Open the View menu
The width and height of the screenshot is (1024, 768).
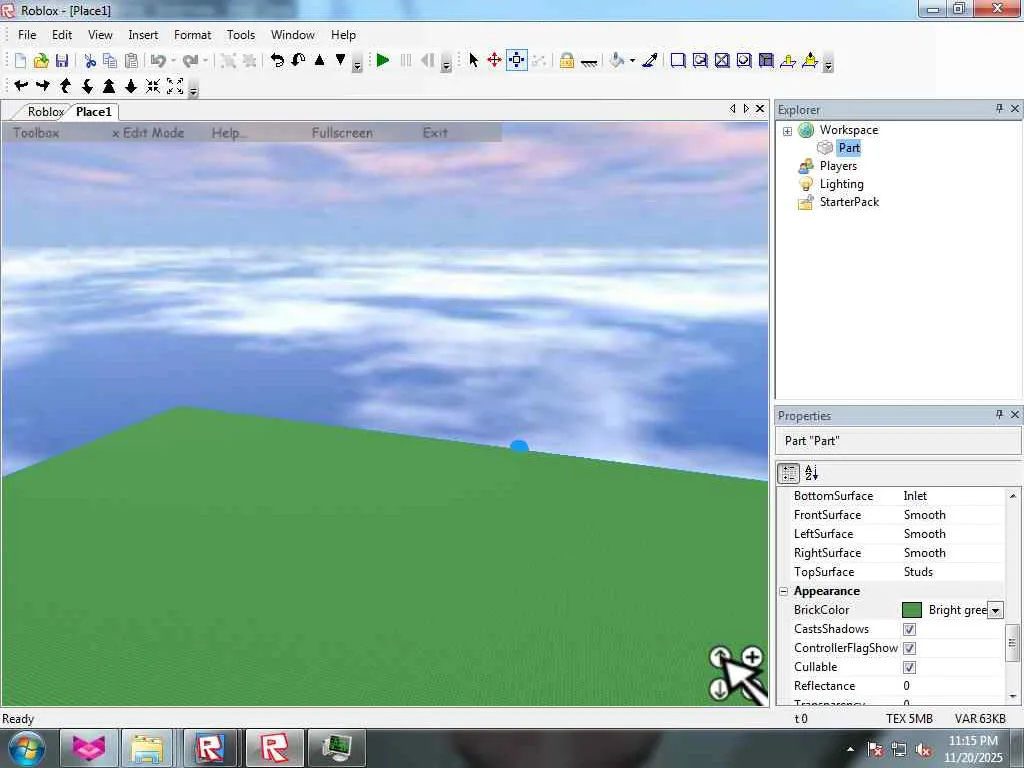pyautogui.click(x=100, y=35)
